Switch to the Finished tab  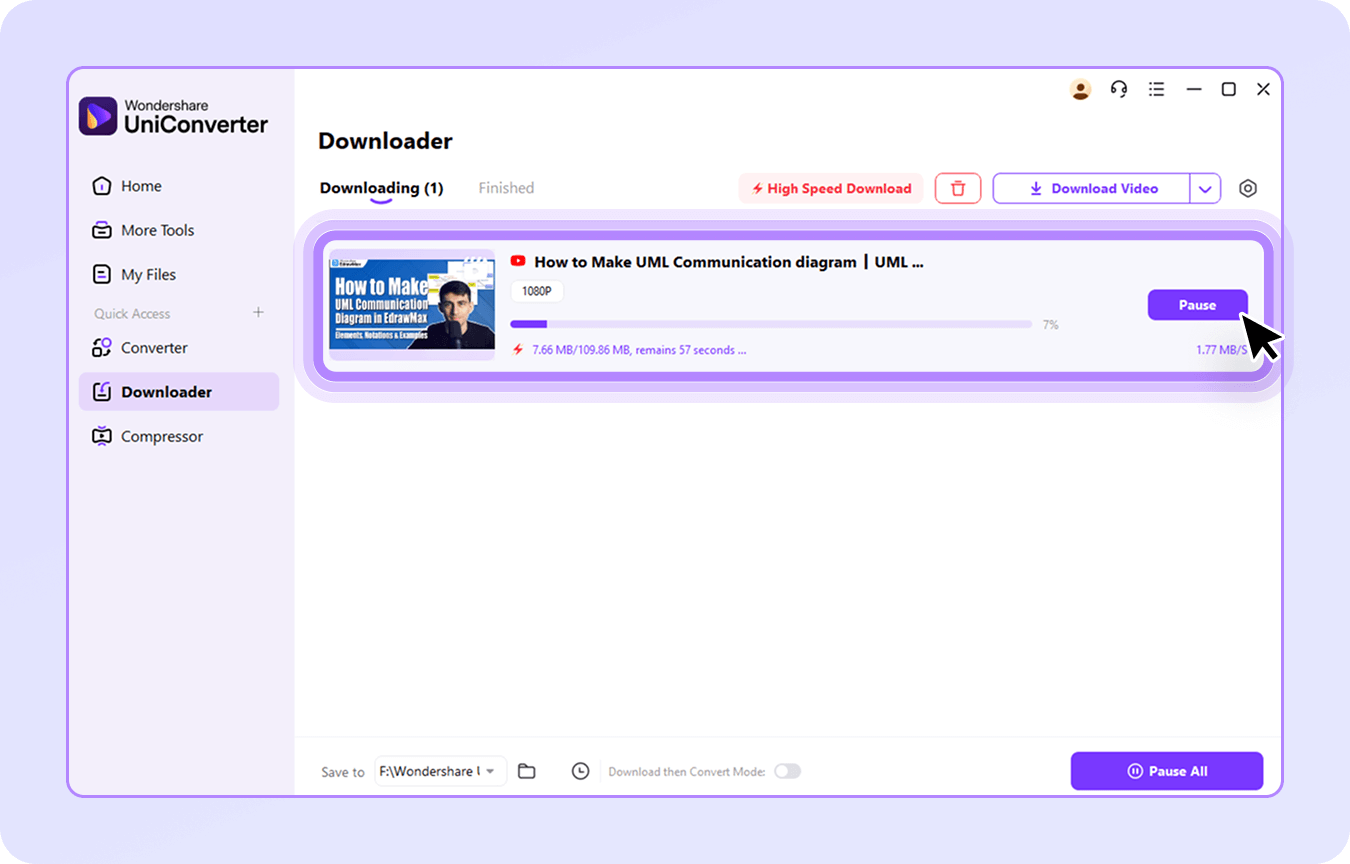(506, 188)
